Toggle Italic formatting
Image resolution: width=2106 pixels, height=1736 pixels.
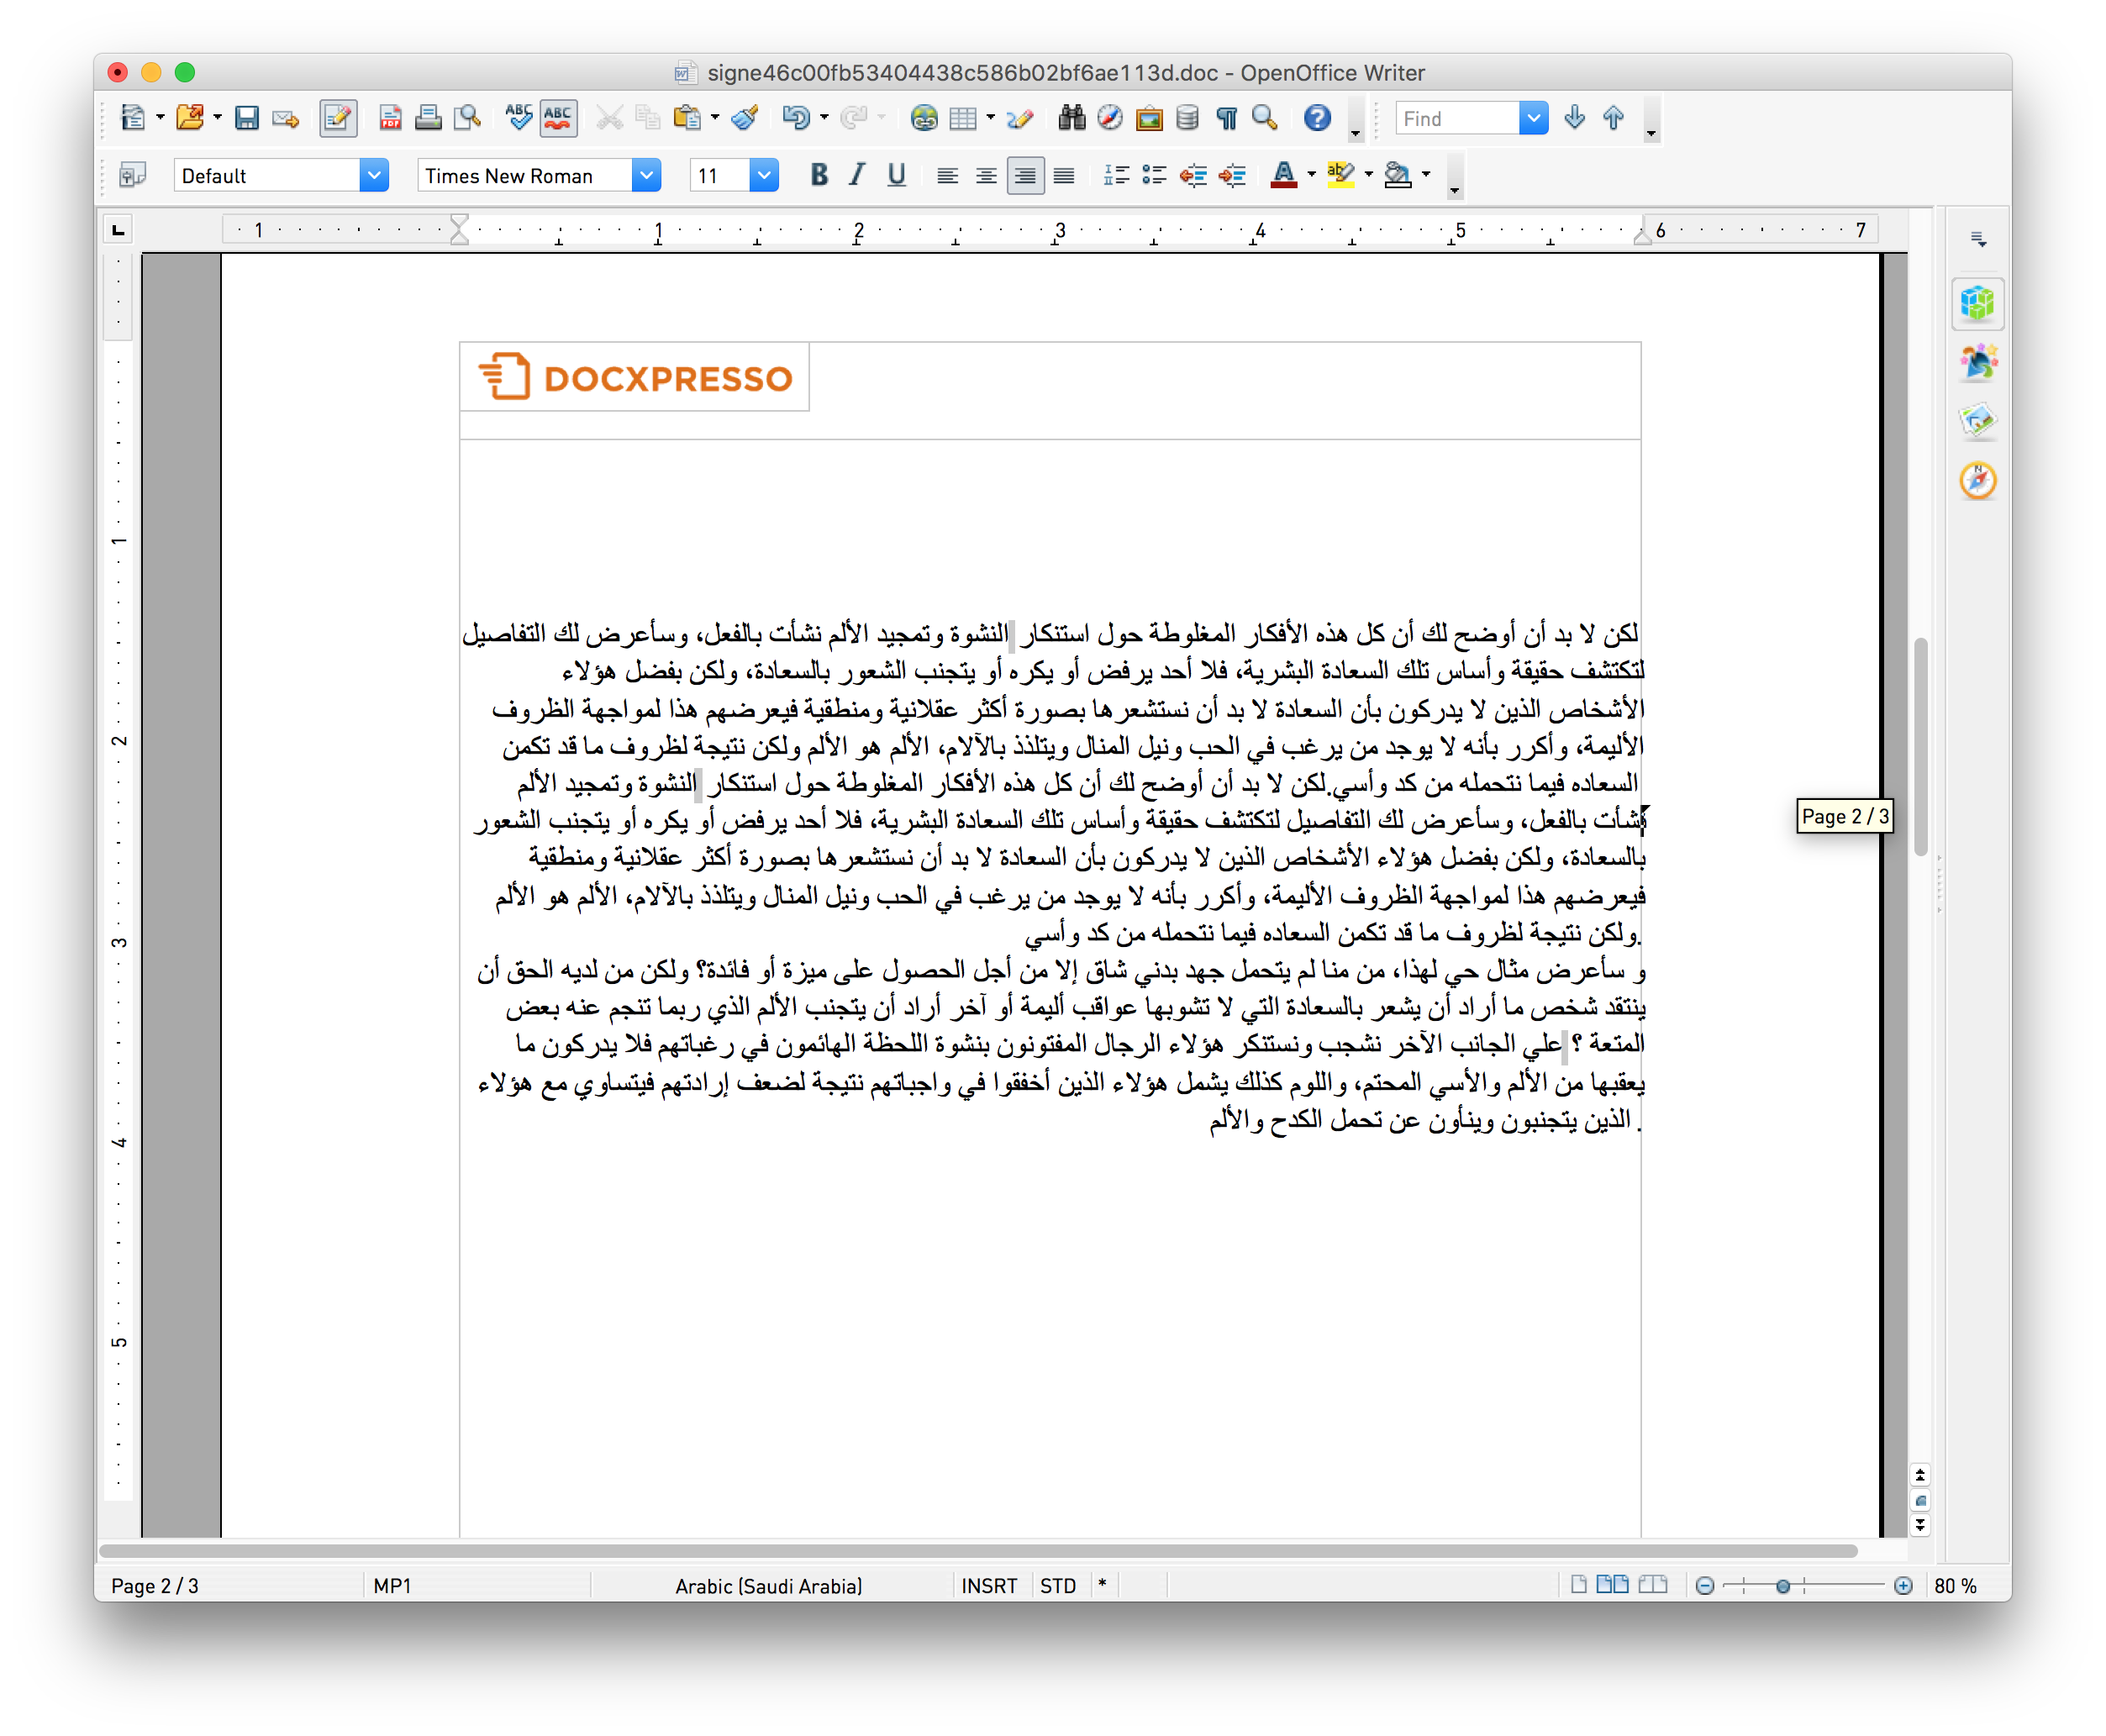(x=857, y=176)
